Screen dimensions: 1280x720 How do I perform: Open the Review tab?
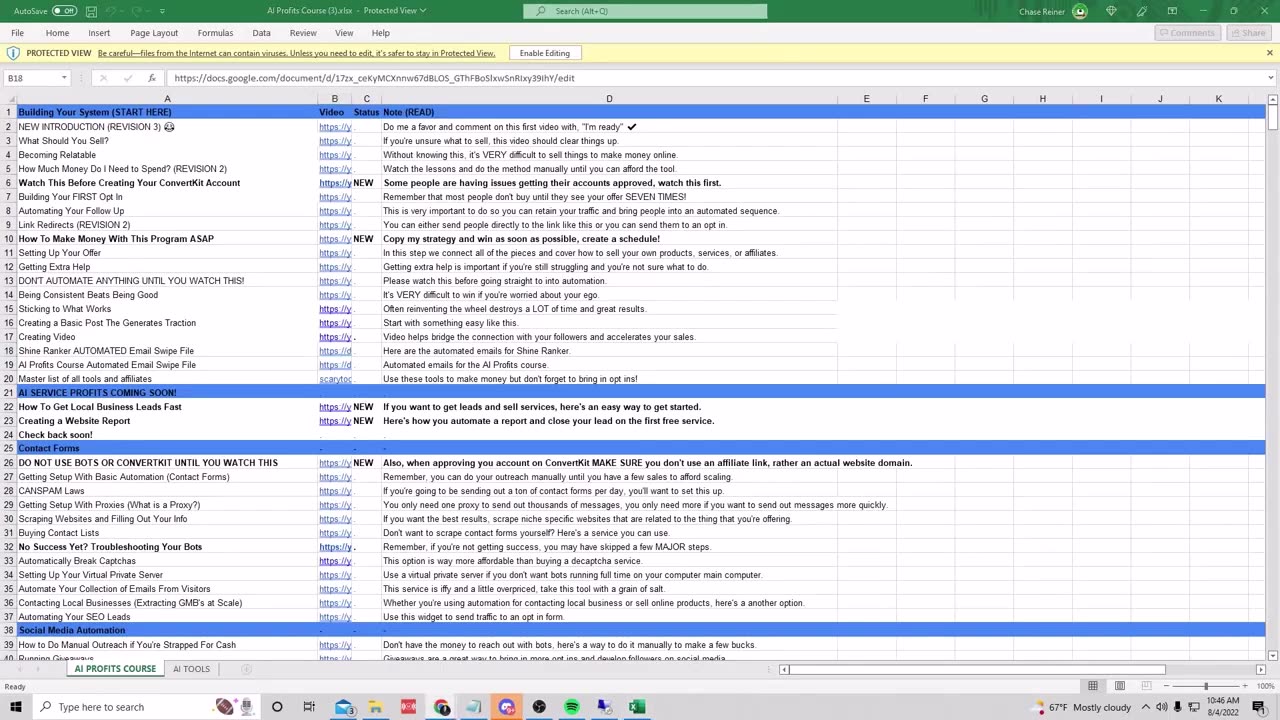303,33
